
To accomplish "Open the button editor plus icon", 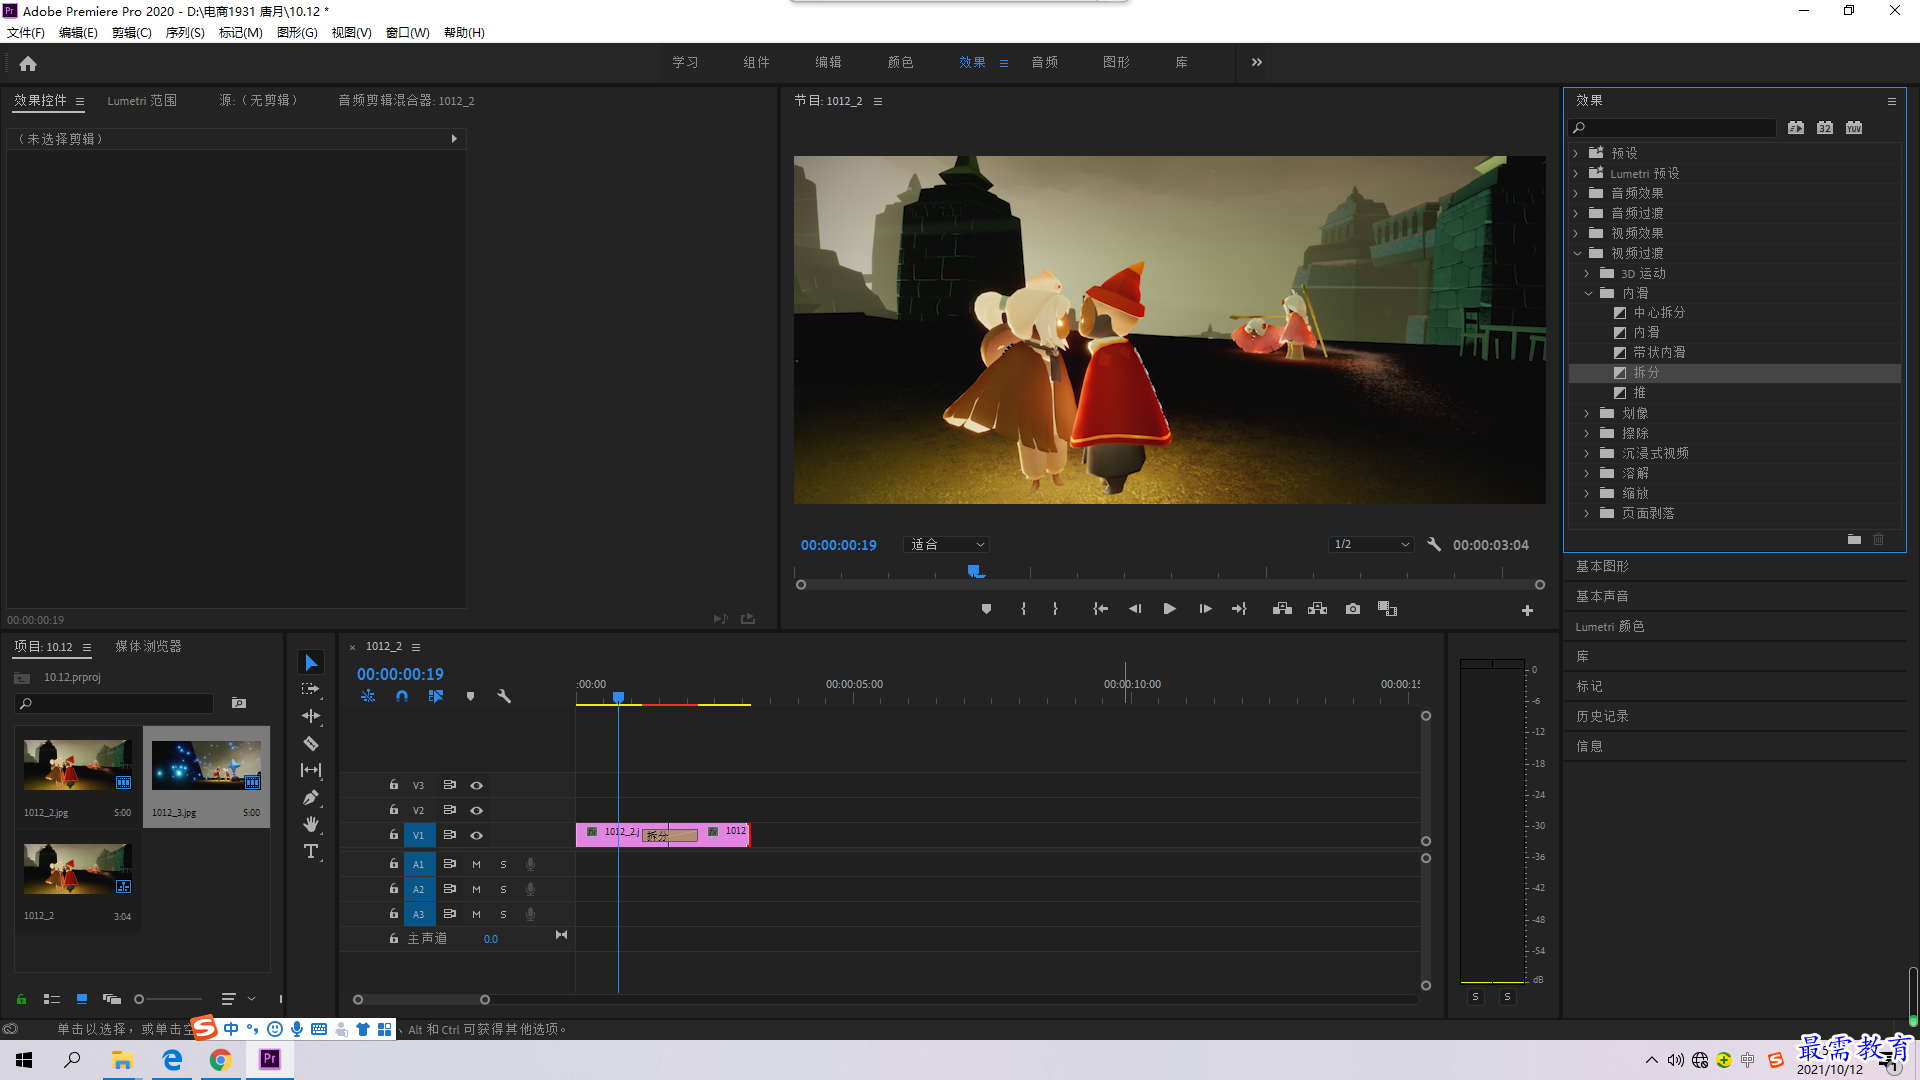I will [x=1527, y=610].
